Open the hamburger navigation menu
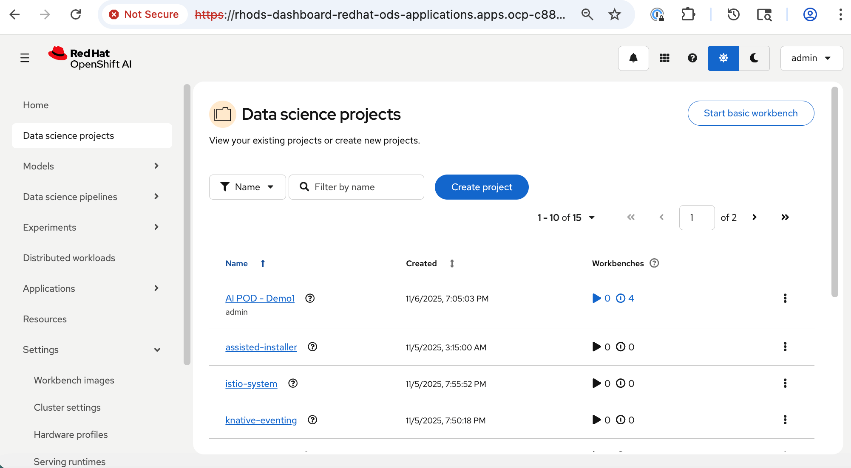The width and height of the screenshot is (851, 468). (x=24, y=58)
